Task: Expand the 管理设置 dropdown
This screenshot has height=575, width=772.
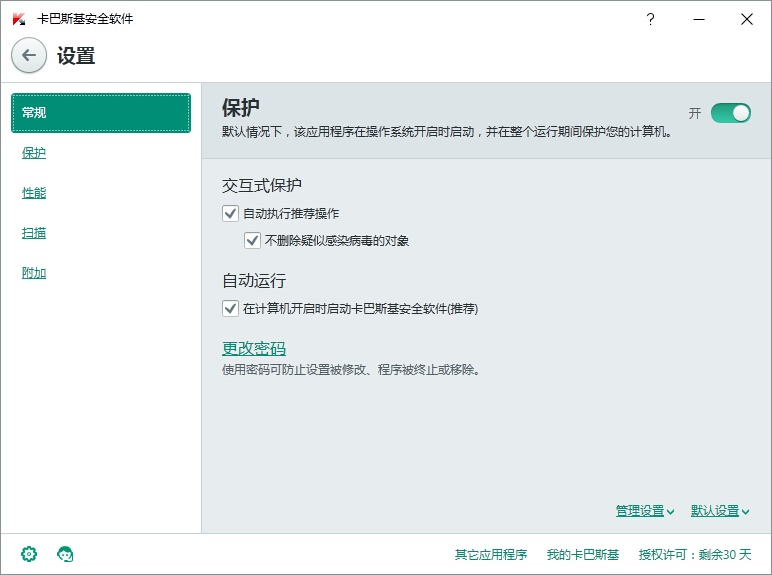Action: (x=645, y=511)
